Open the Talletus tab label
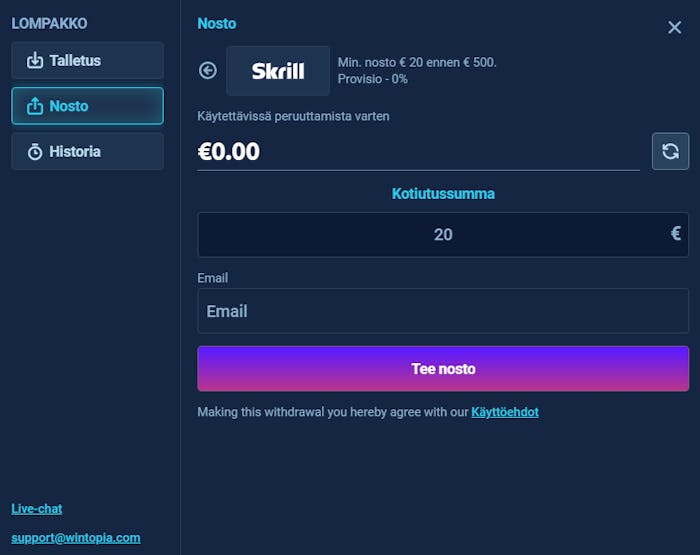The height and width of the screenshot is (555, 700). tap(75, 61)
